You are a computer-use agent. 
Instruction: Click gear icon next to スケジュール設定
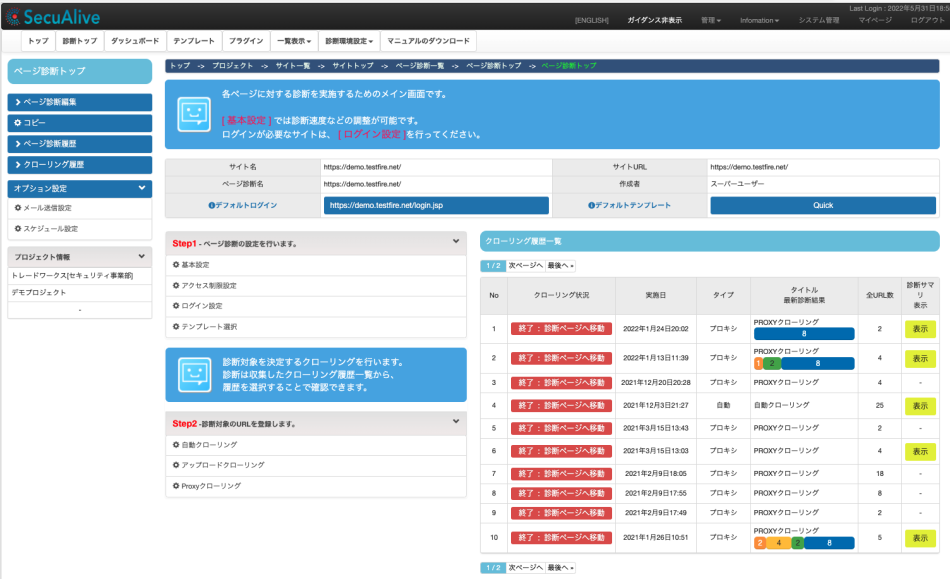(18, 228)
